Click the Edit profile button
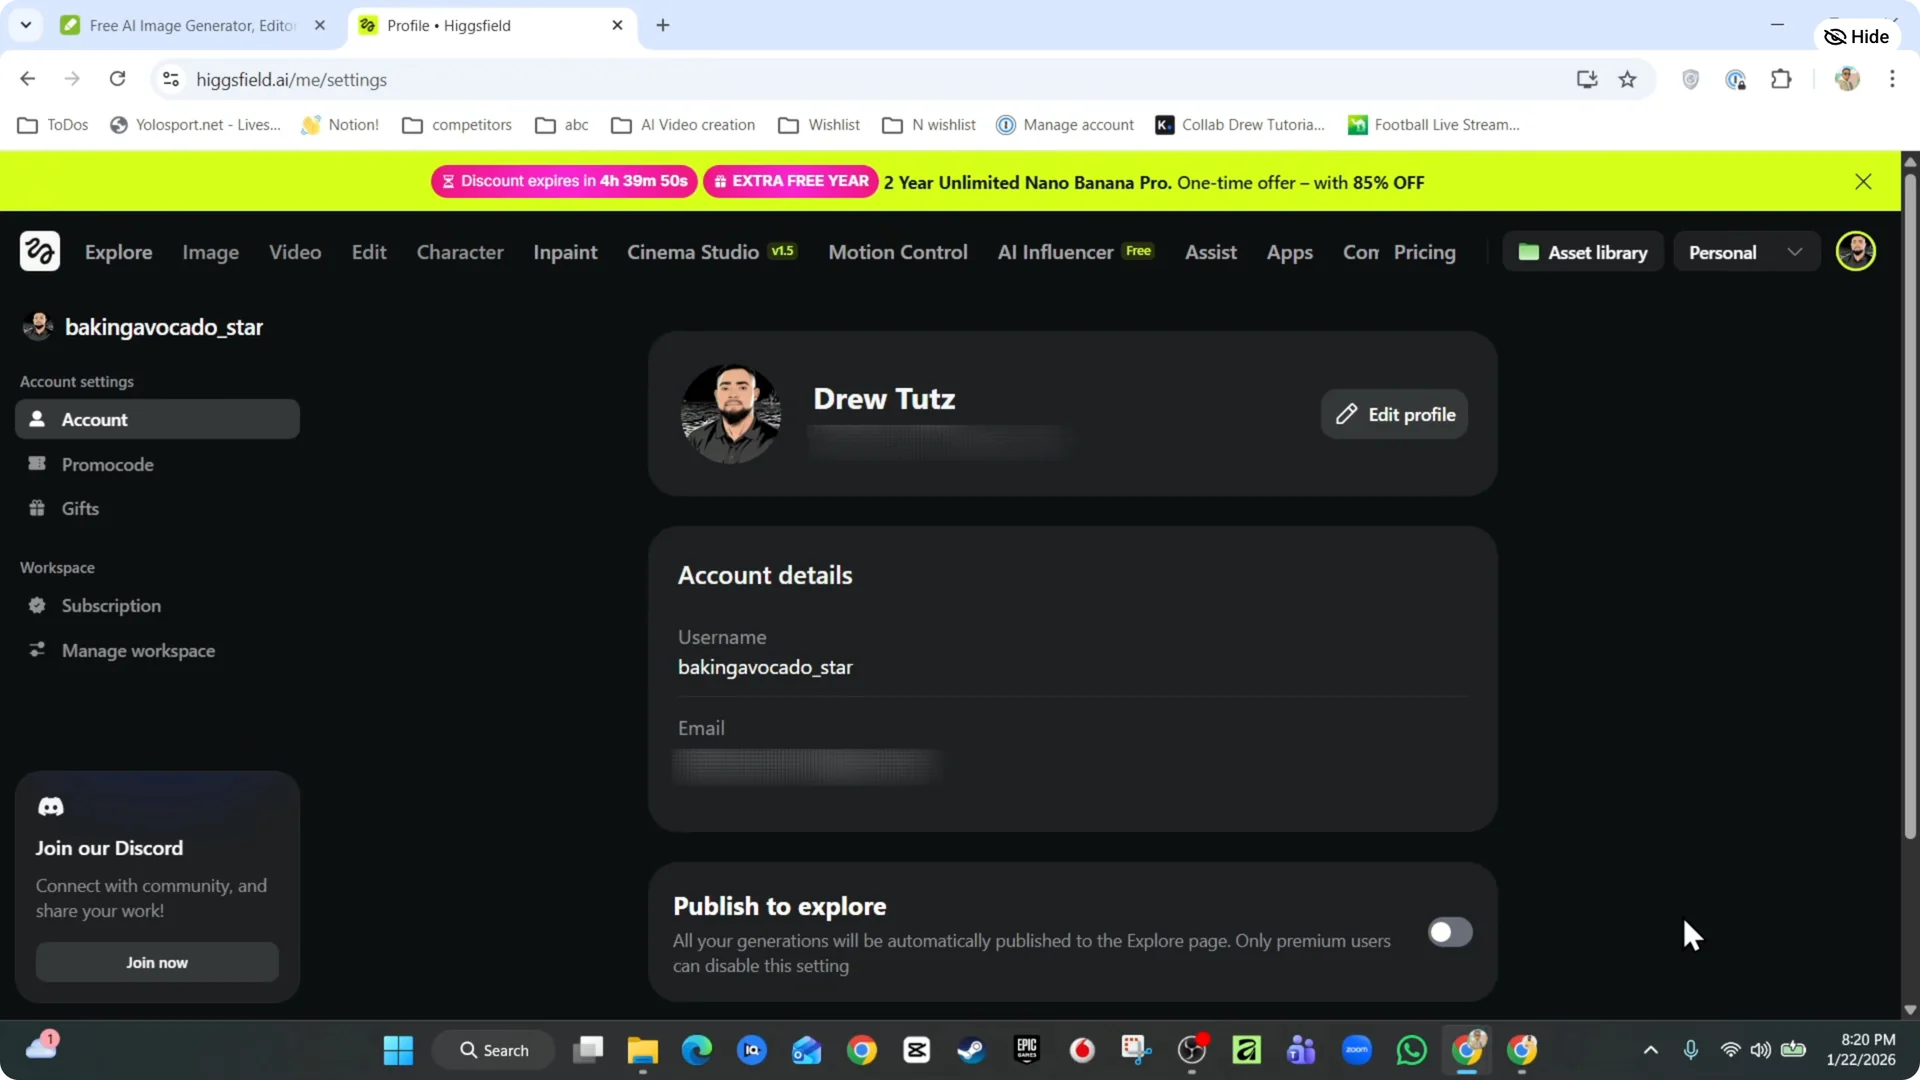This screenshot has height=1080, width=1920. [x=1394, y=414]
